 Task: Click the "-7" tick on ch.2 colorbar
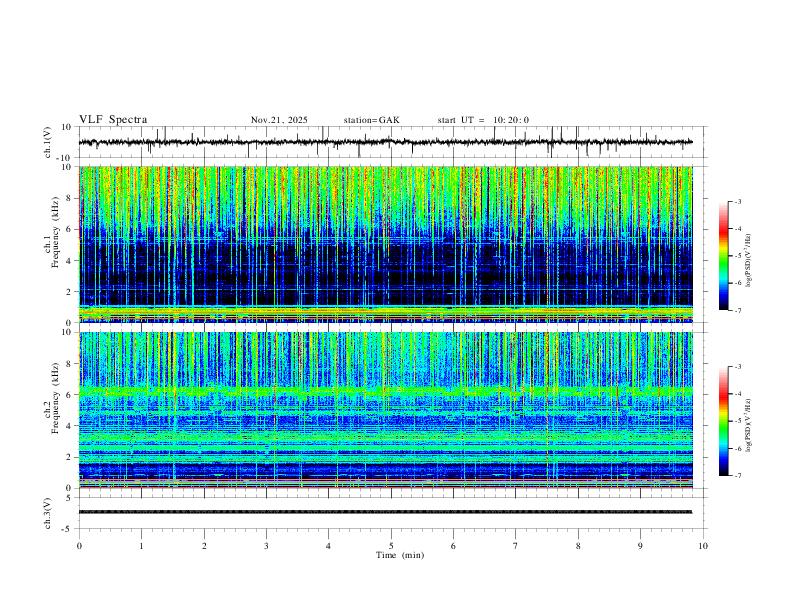(x=737, y=476)
